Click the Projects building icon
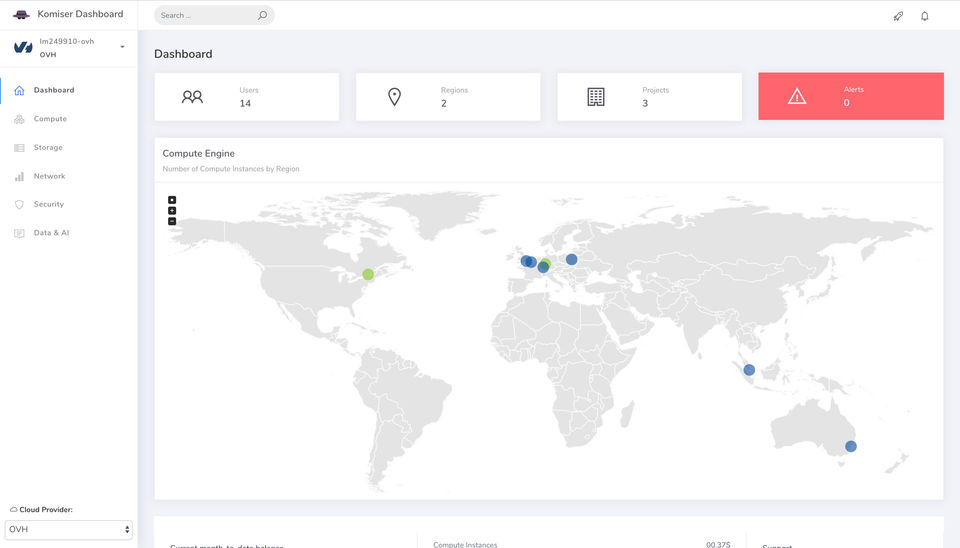 (596, 97)
